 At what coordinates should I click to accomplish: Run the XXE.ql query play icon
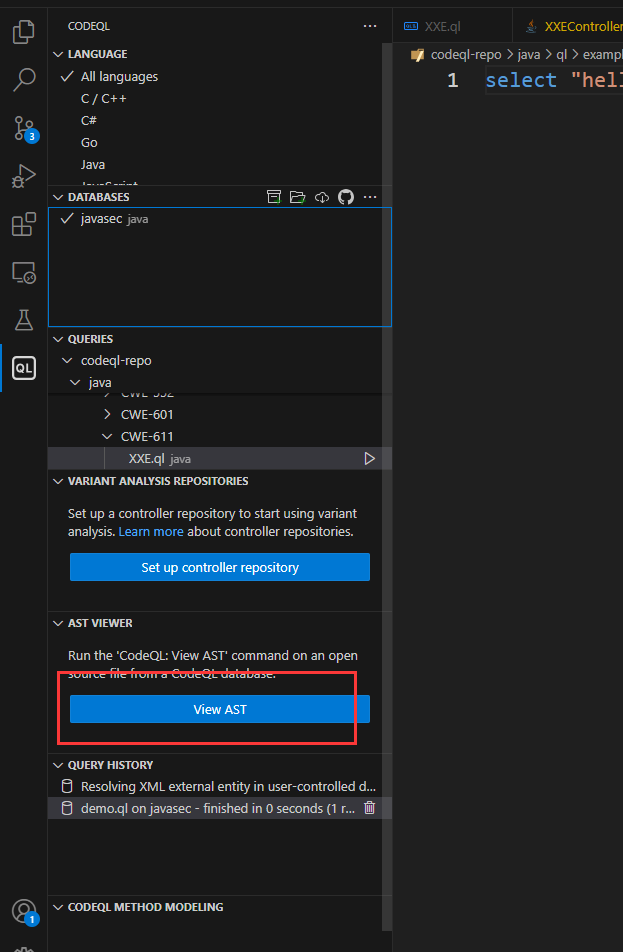pyautogui.click(x=369, y=458)
